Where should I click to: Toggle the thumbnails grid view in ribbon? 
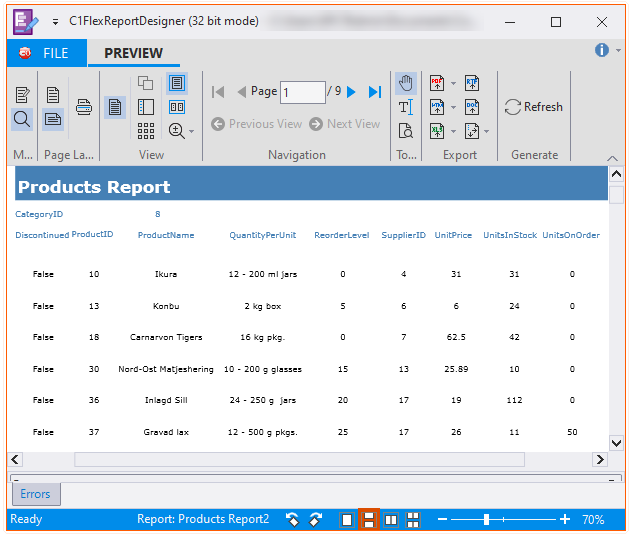point(146,130)
